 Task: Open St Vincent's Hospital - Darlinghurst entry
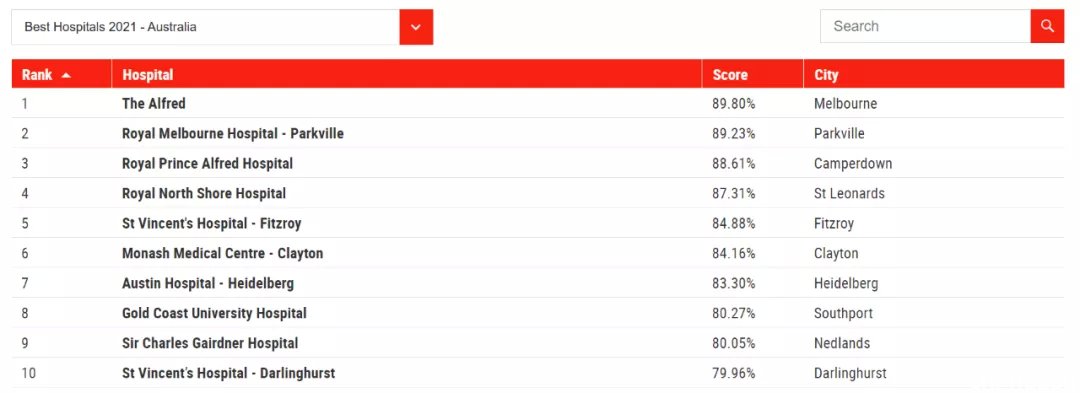(x=229, y=373)
